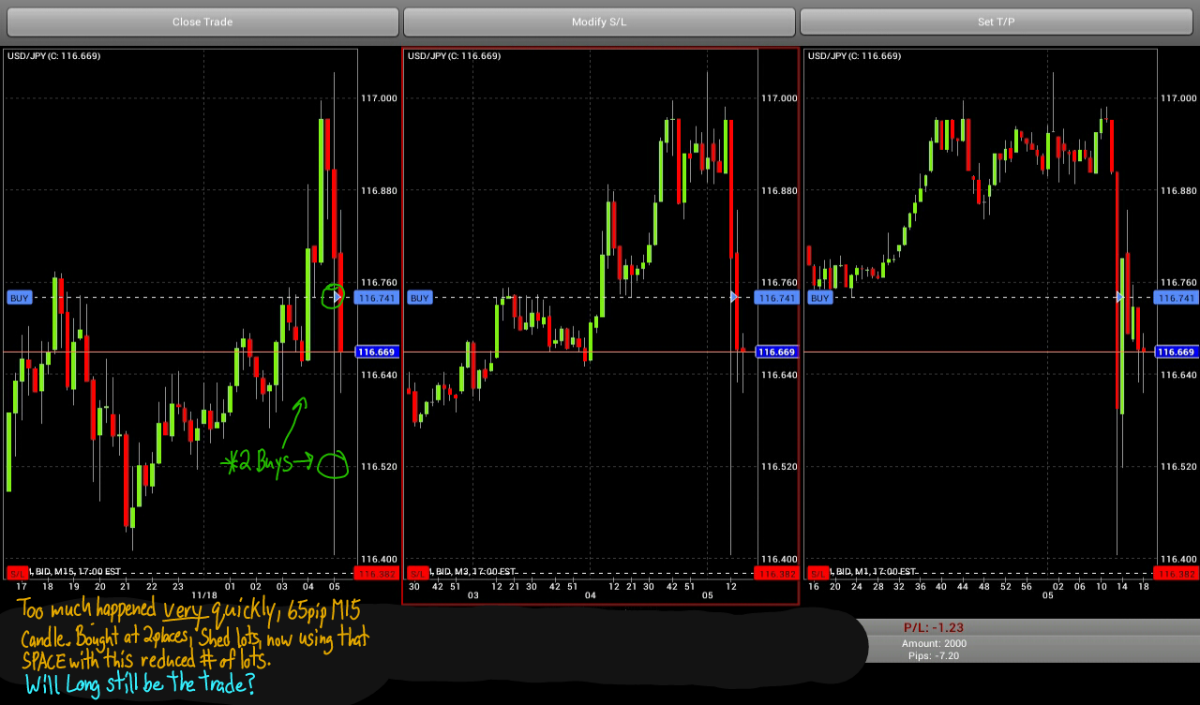Image resolution: width=1200 pixels, height=705 pixels.
Task: Select the red S/L tag on the M3 chart
Action: coord(417,573)
